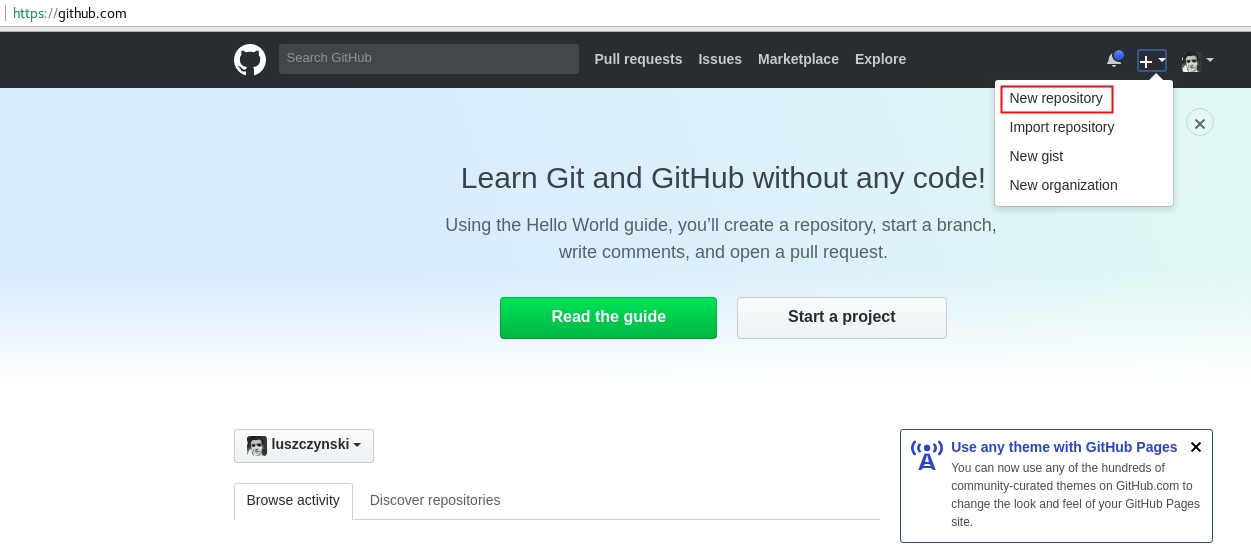This screenshot has height=549, width=1251.
Task: Go to Marketplace link
Action: pyautogui.click(x=798, y=59)
